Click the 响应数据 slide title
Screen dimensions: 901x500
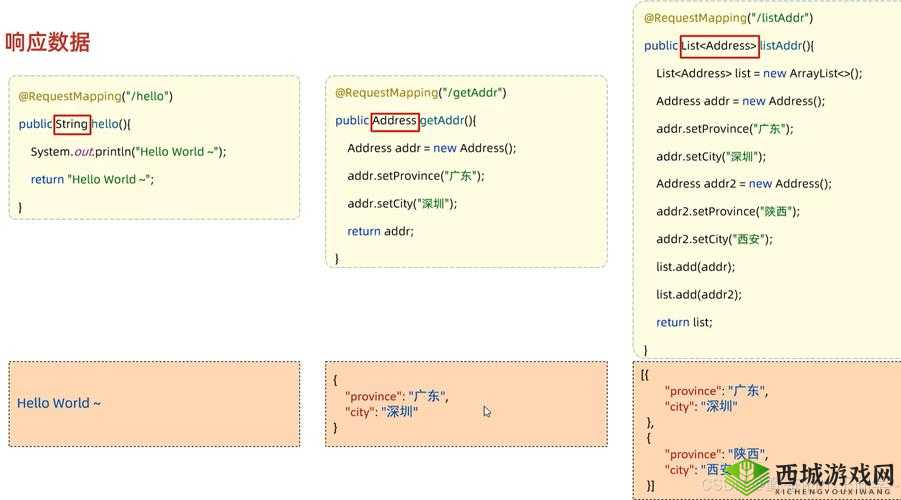point(48,42)
